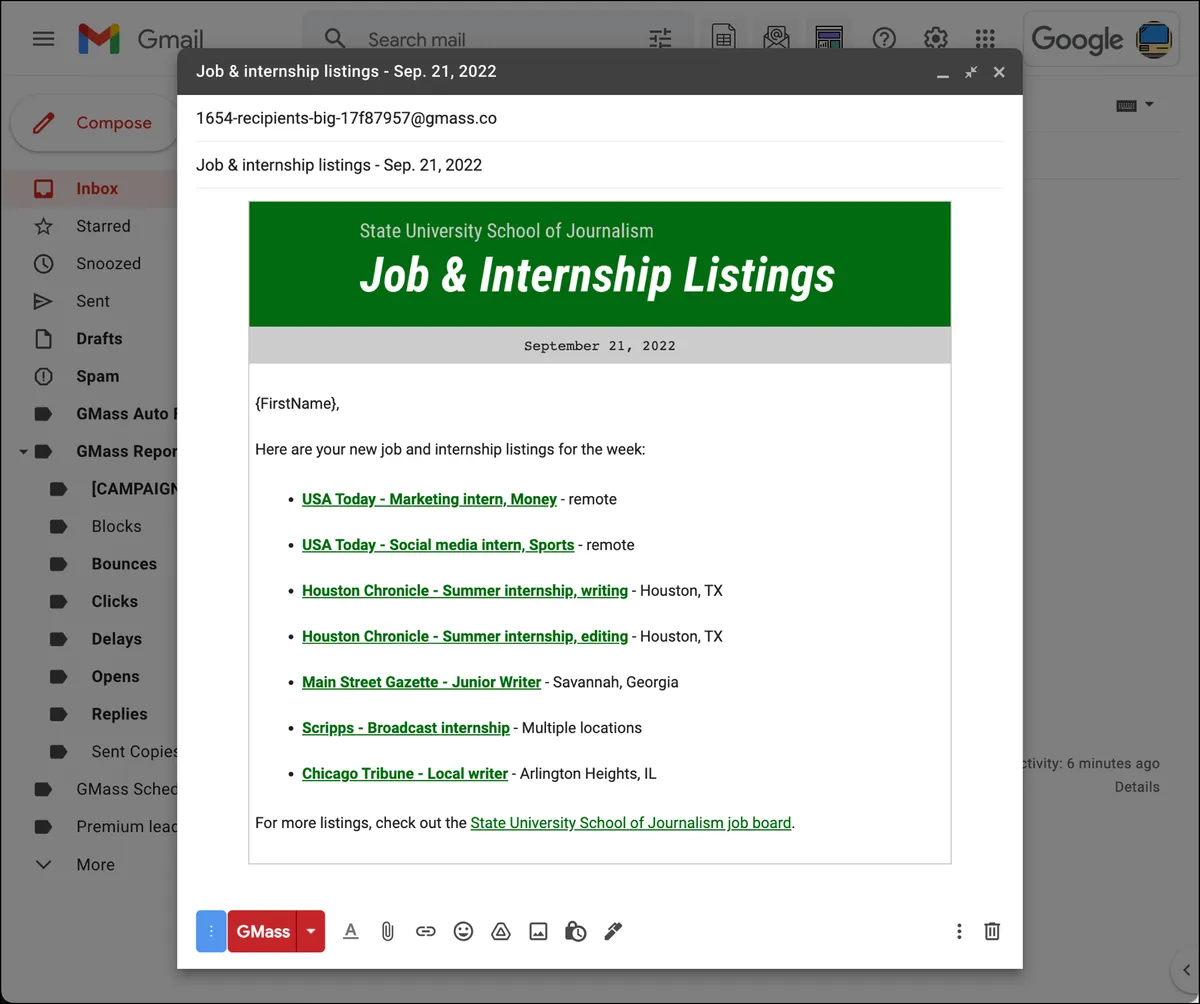The image size is (1200, 1004).
Task: Insert signature pen icon
Action: click(x=613, y=931)
